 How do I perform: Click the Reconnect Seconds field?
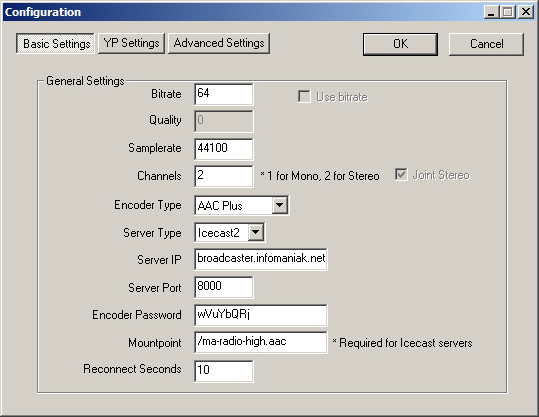pos(223,371)
